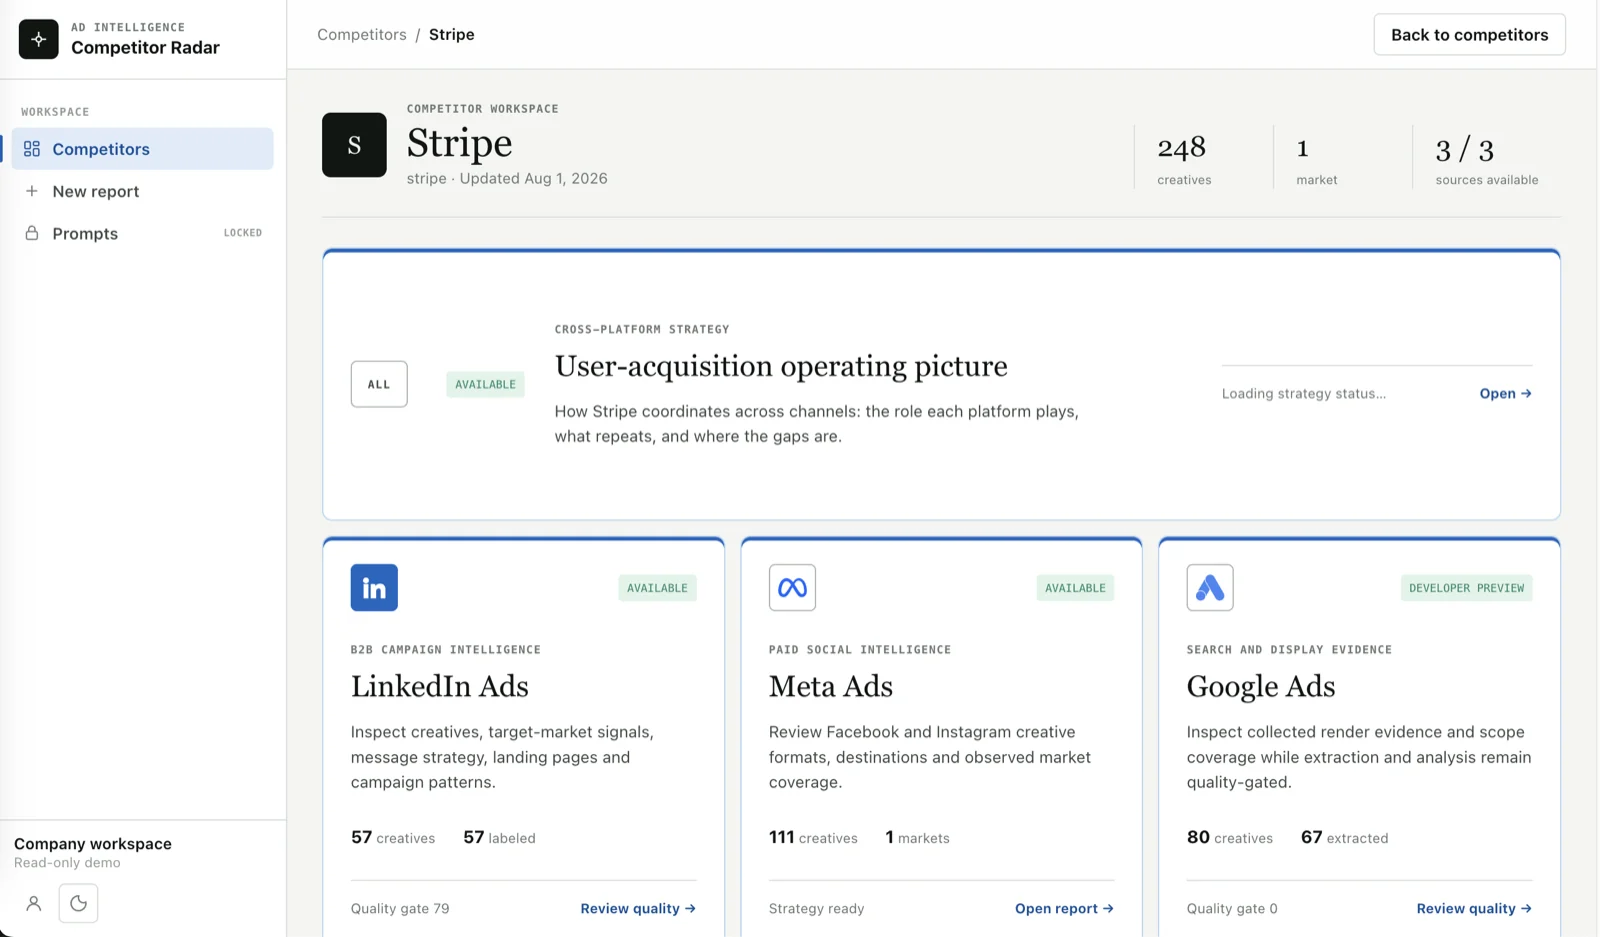Click Review quality on Google Ads card
Image resolution: width=1600 pixels, height=937 pixels.
1474,909
